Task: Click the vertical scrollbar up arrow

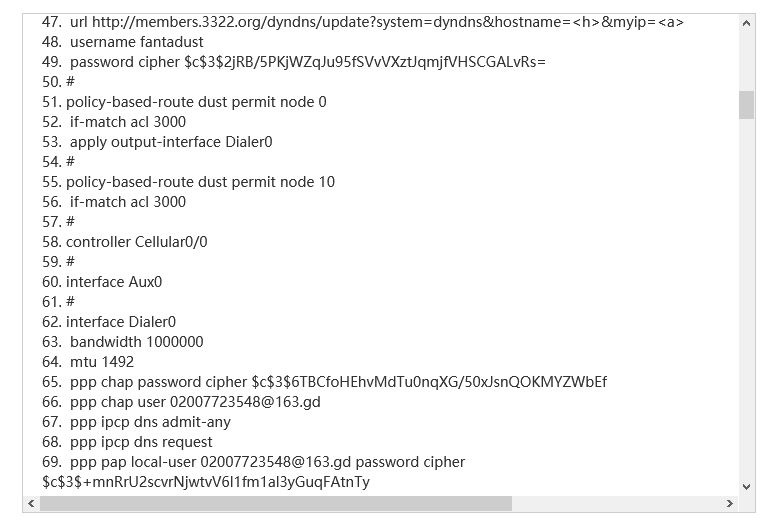Action: click(x=746, y=22)
